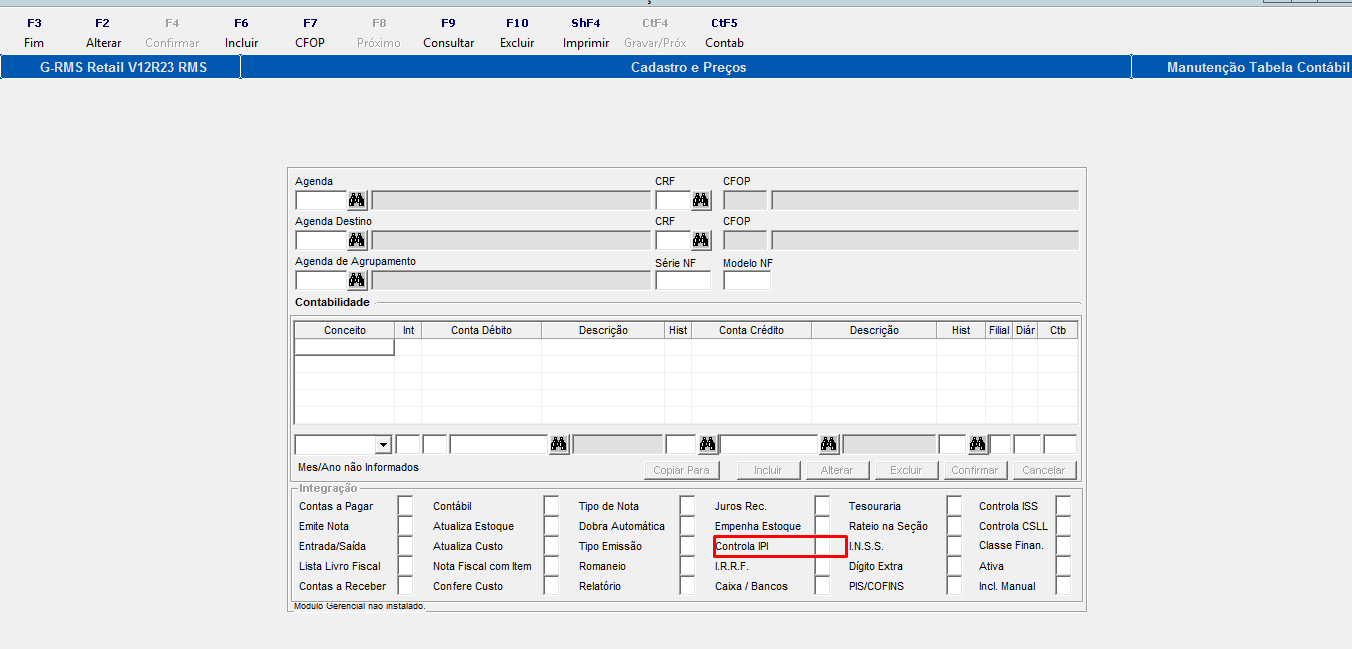1352x649 pixels.
Task: Click the Conta Débito column header
Action: 481,330
